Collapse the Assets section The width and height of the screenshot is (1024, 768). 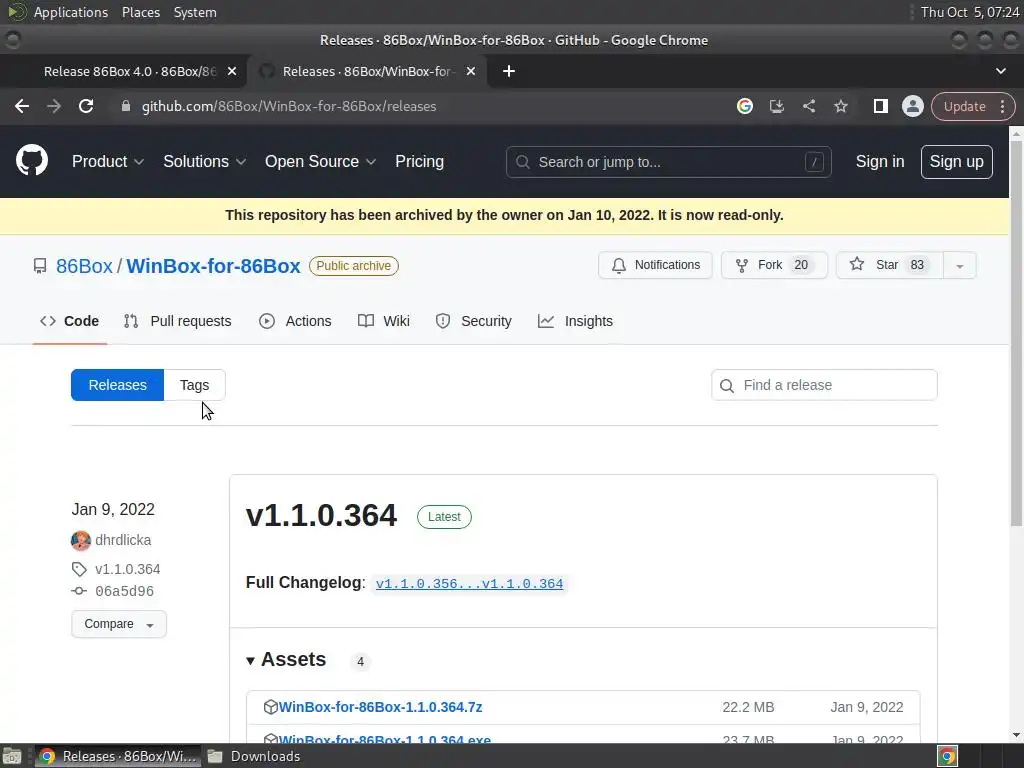tap(285, 660)
